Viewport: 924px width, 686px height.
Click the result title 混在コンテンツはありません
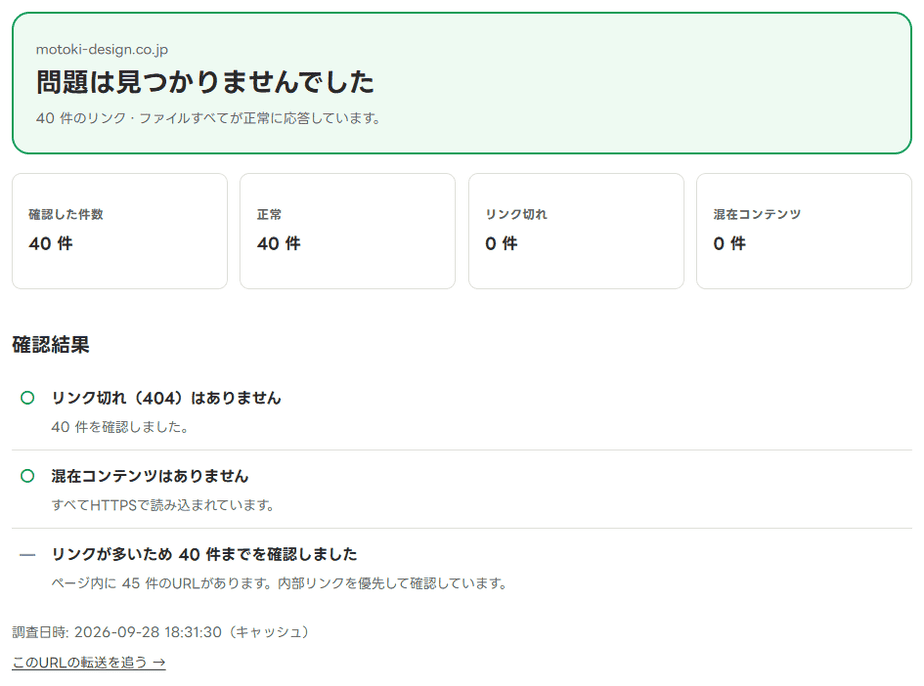(150, 476)
